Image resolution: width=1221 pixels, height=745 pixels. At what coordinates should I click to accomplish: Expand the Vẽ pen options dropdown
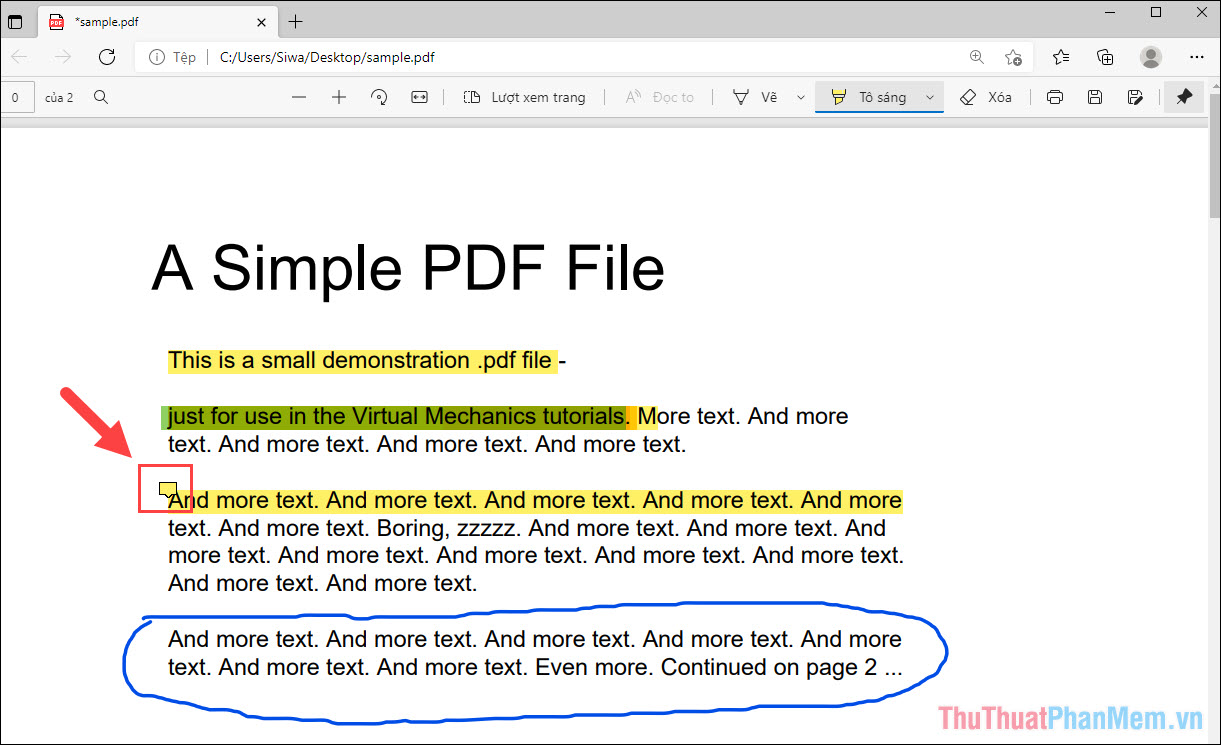[x=800, y=96]
